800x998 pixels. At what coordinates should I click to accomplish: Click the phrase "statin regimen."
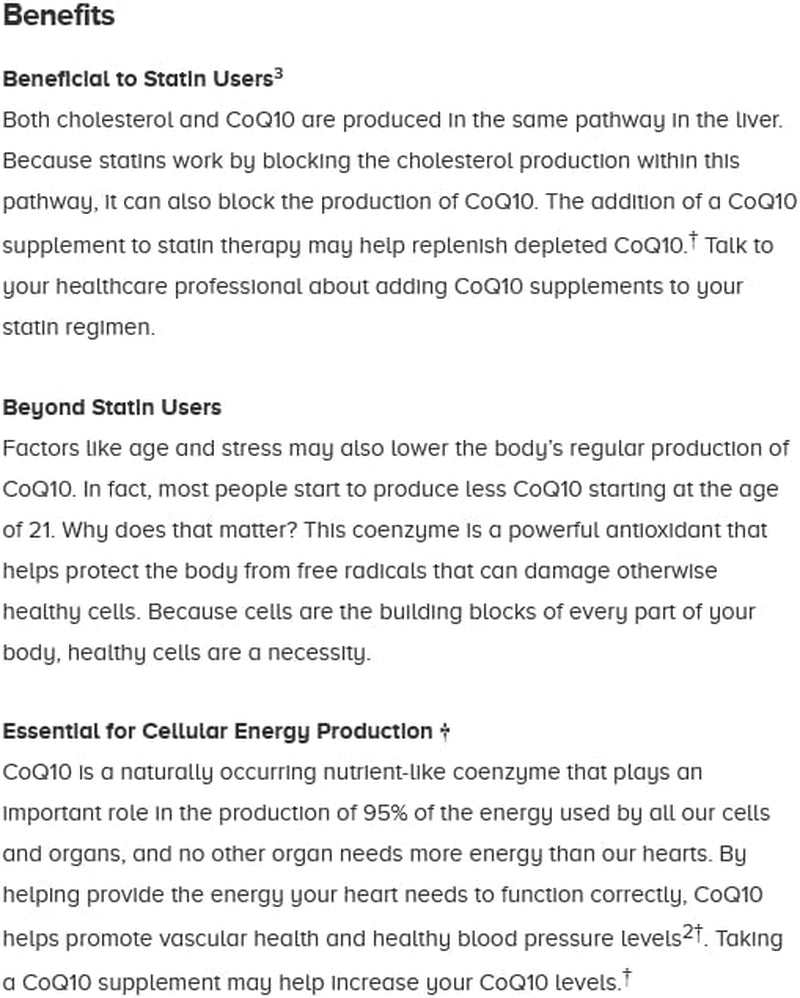pyautogui.click(x=80, y=328)
